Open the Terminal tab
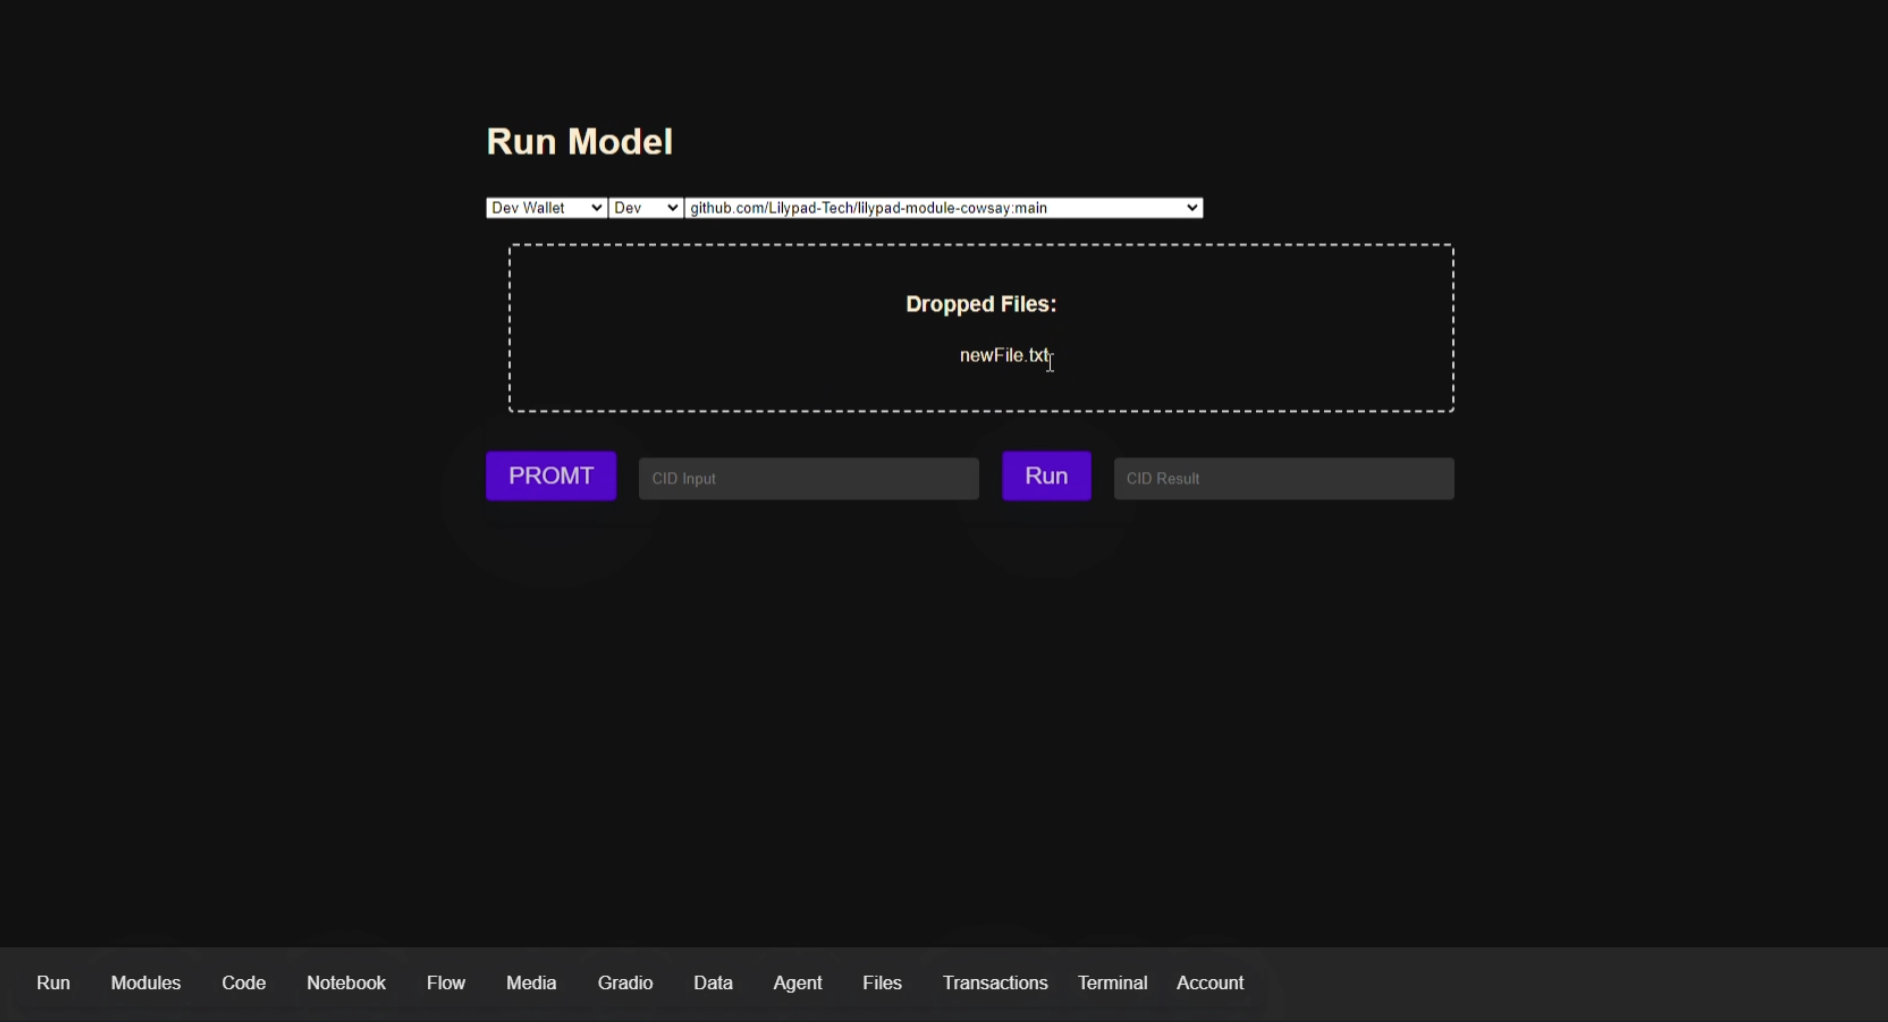Viewport: 1888px width, 1022px height. (x=1112, y=983)
